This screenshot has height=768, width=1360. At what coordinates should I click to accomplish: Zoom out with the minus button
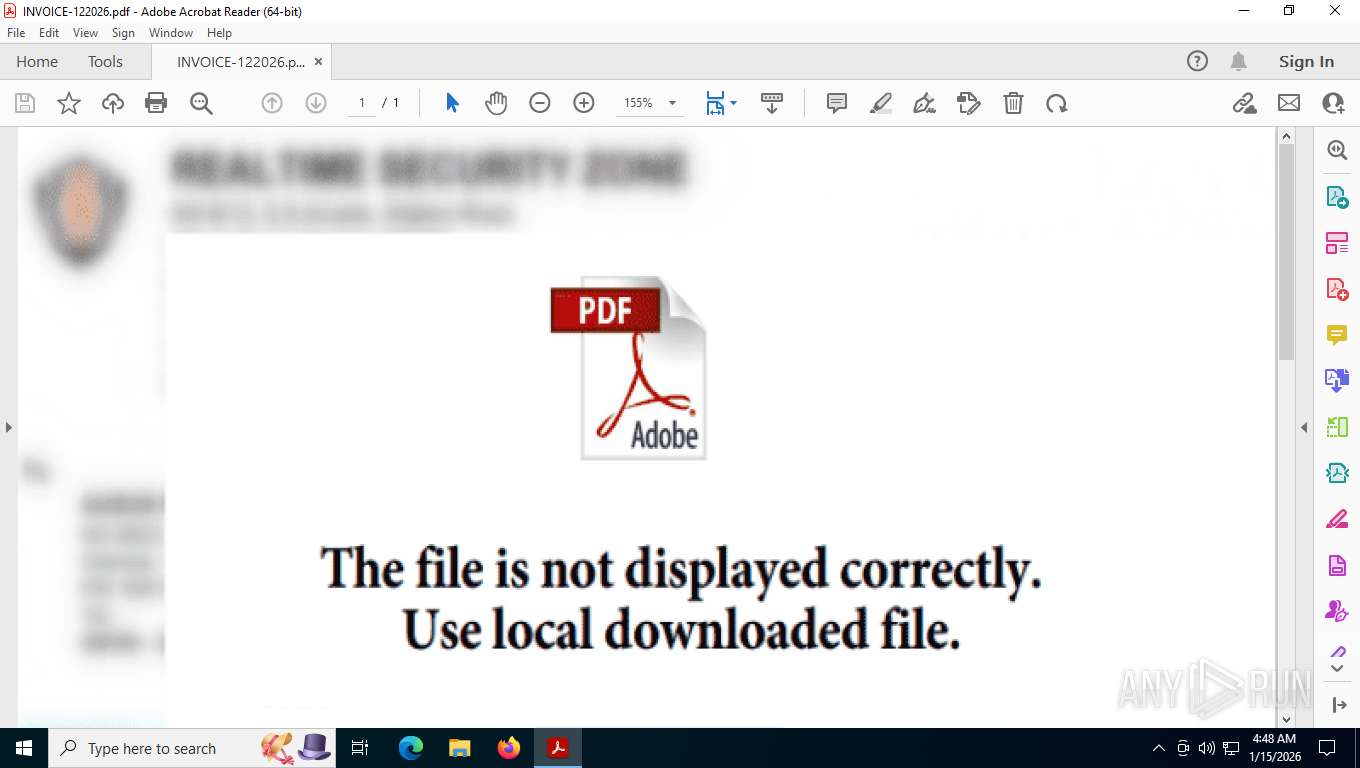(540, 103)
